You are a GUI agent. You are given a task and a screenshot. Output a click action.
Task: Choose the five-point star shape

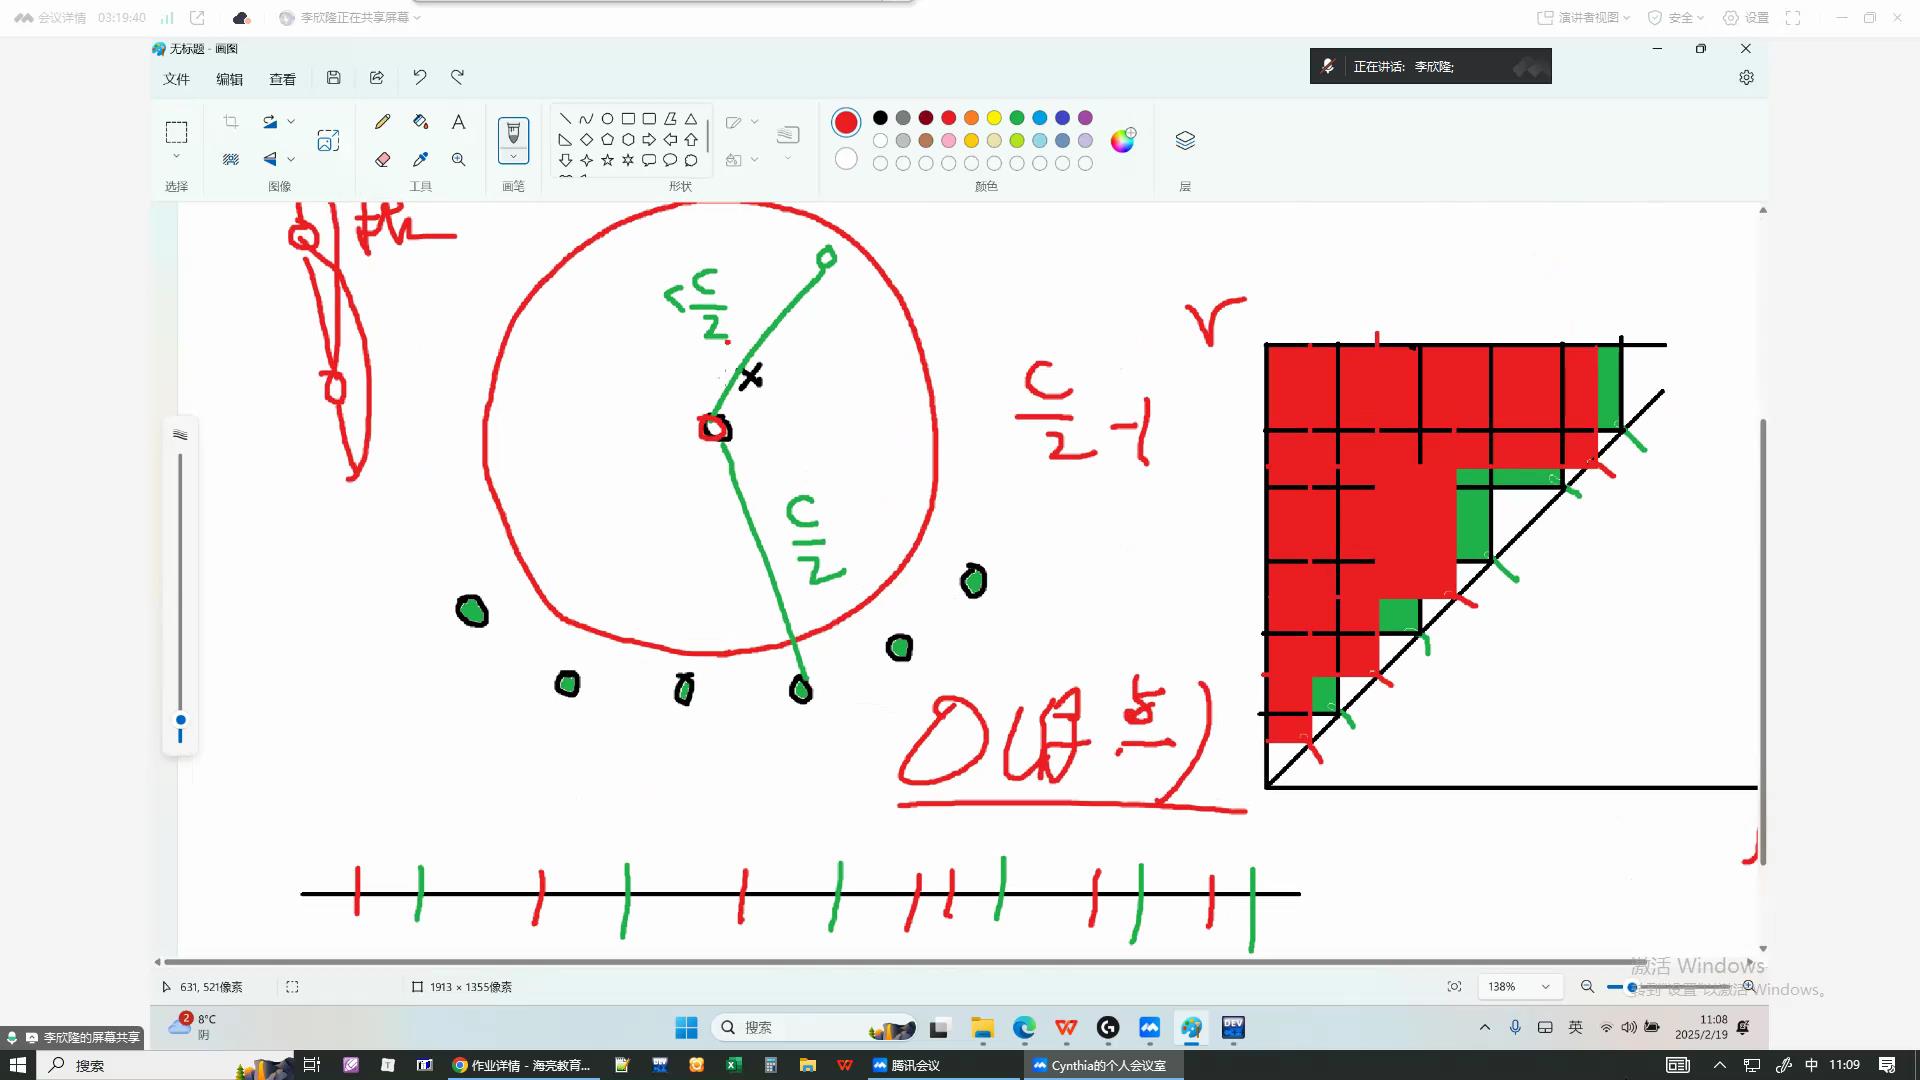point(607,160)
